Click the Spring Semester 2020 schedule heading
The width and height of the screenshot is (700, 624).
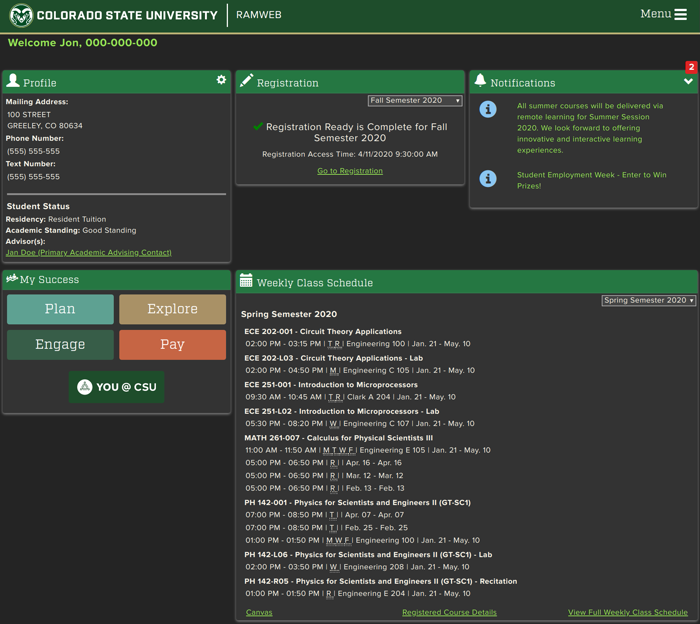coord(289,314)
